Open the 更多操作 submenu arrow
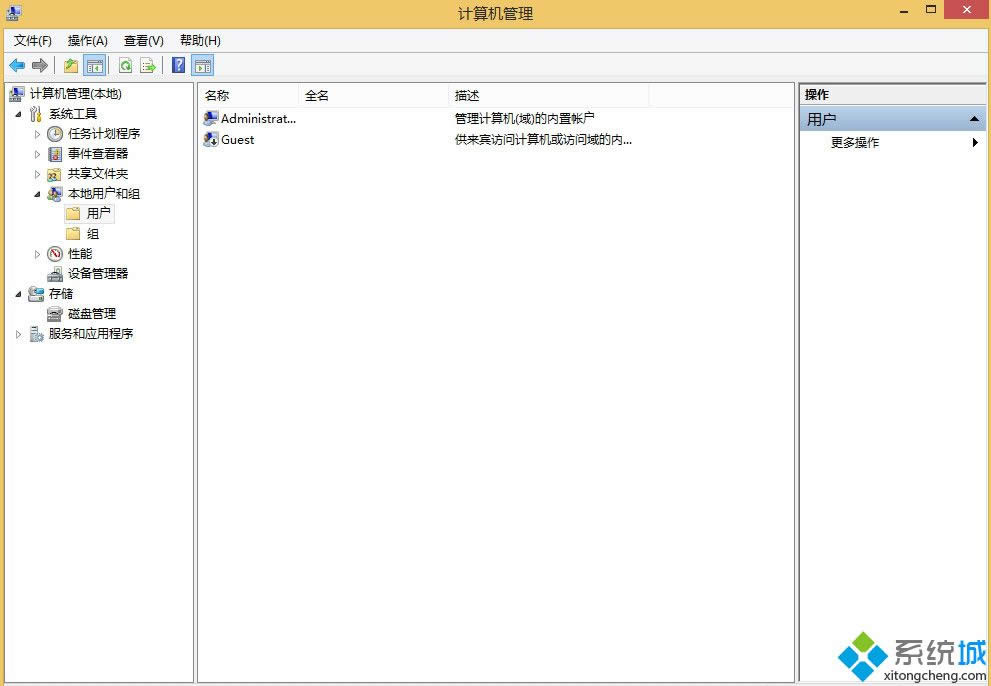Screen dimensions: 991x686 975,142
